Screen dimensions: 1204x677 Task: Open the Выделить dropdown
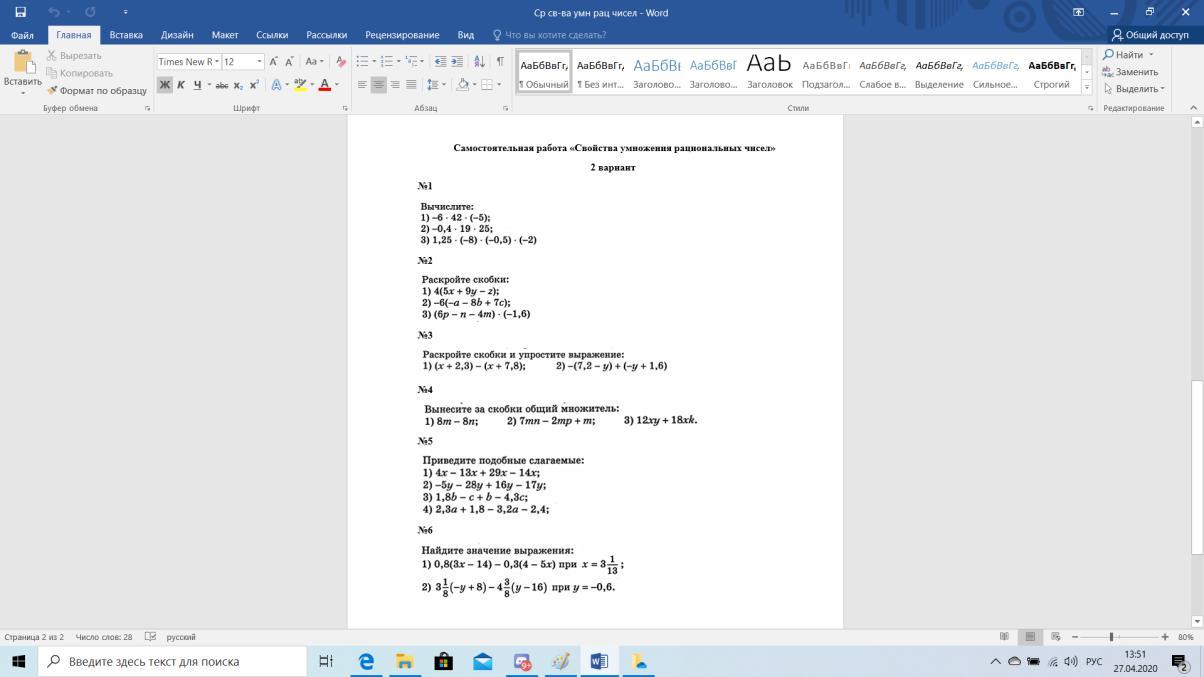tap(1134, 89)
